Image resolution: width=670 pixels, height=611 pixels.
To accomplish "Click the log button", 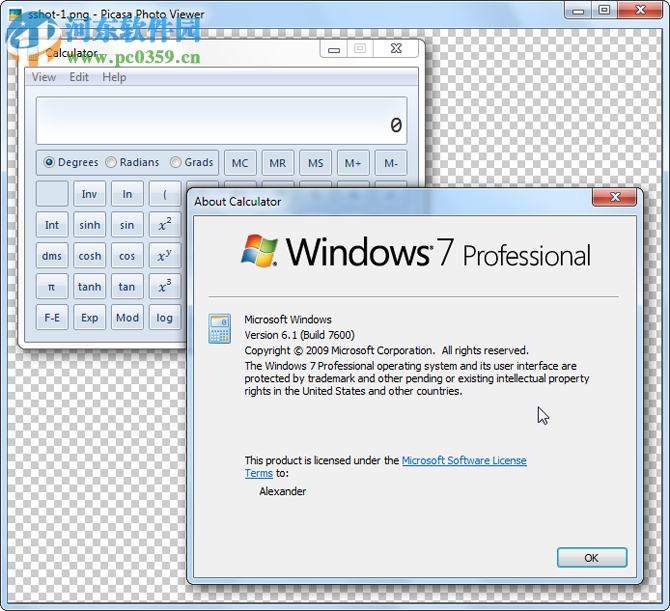I will pos(165,317).
